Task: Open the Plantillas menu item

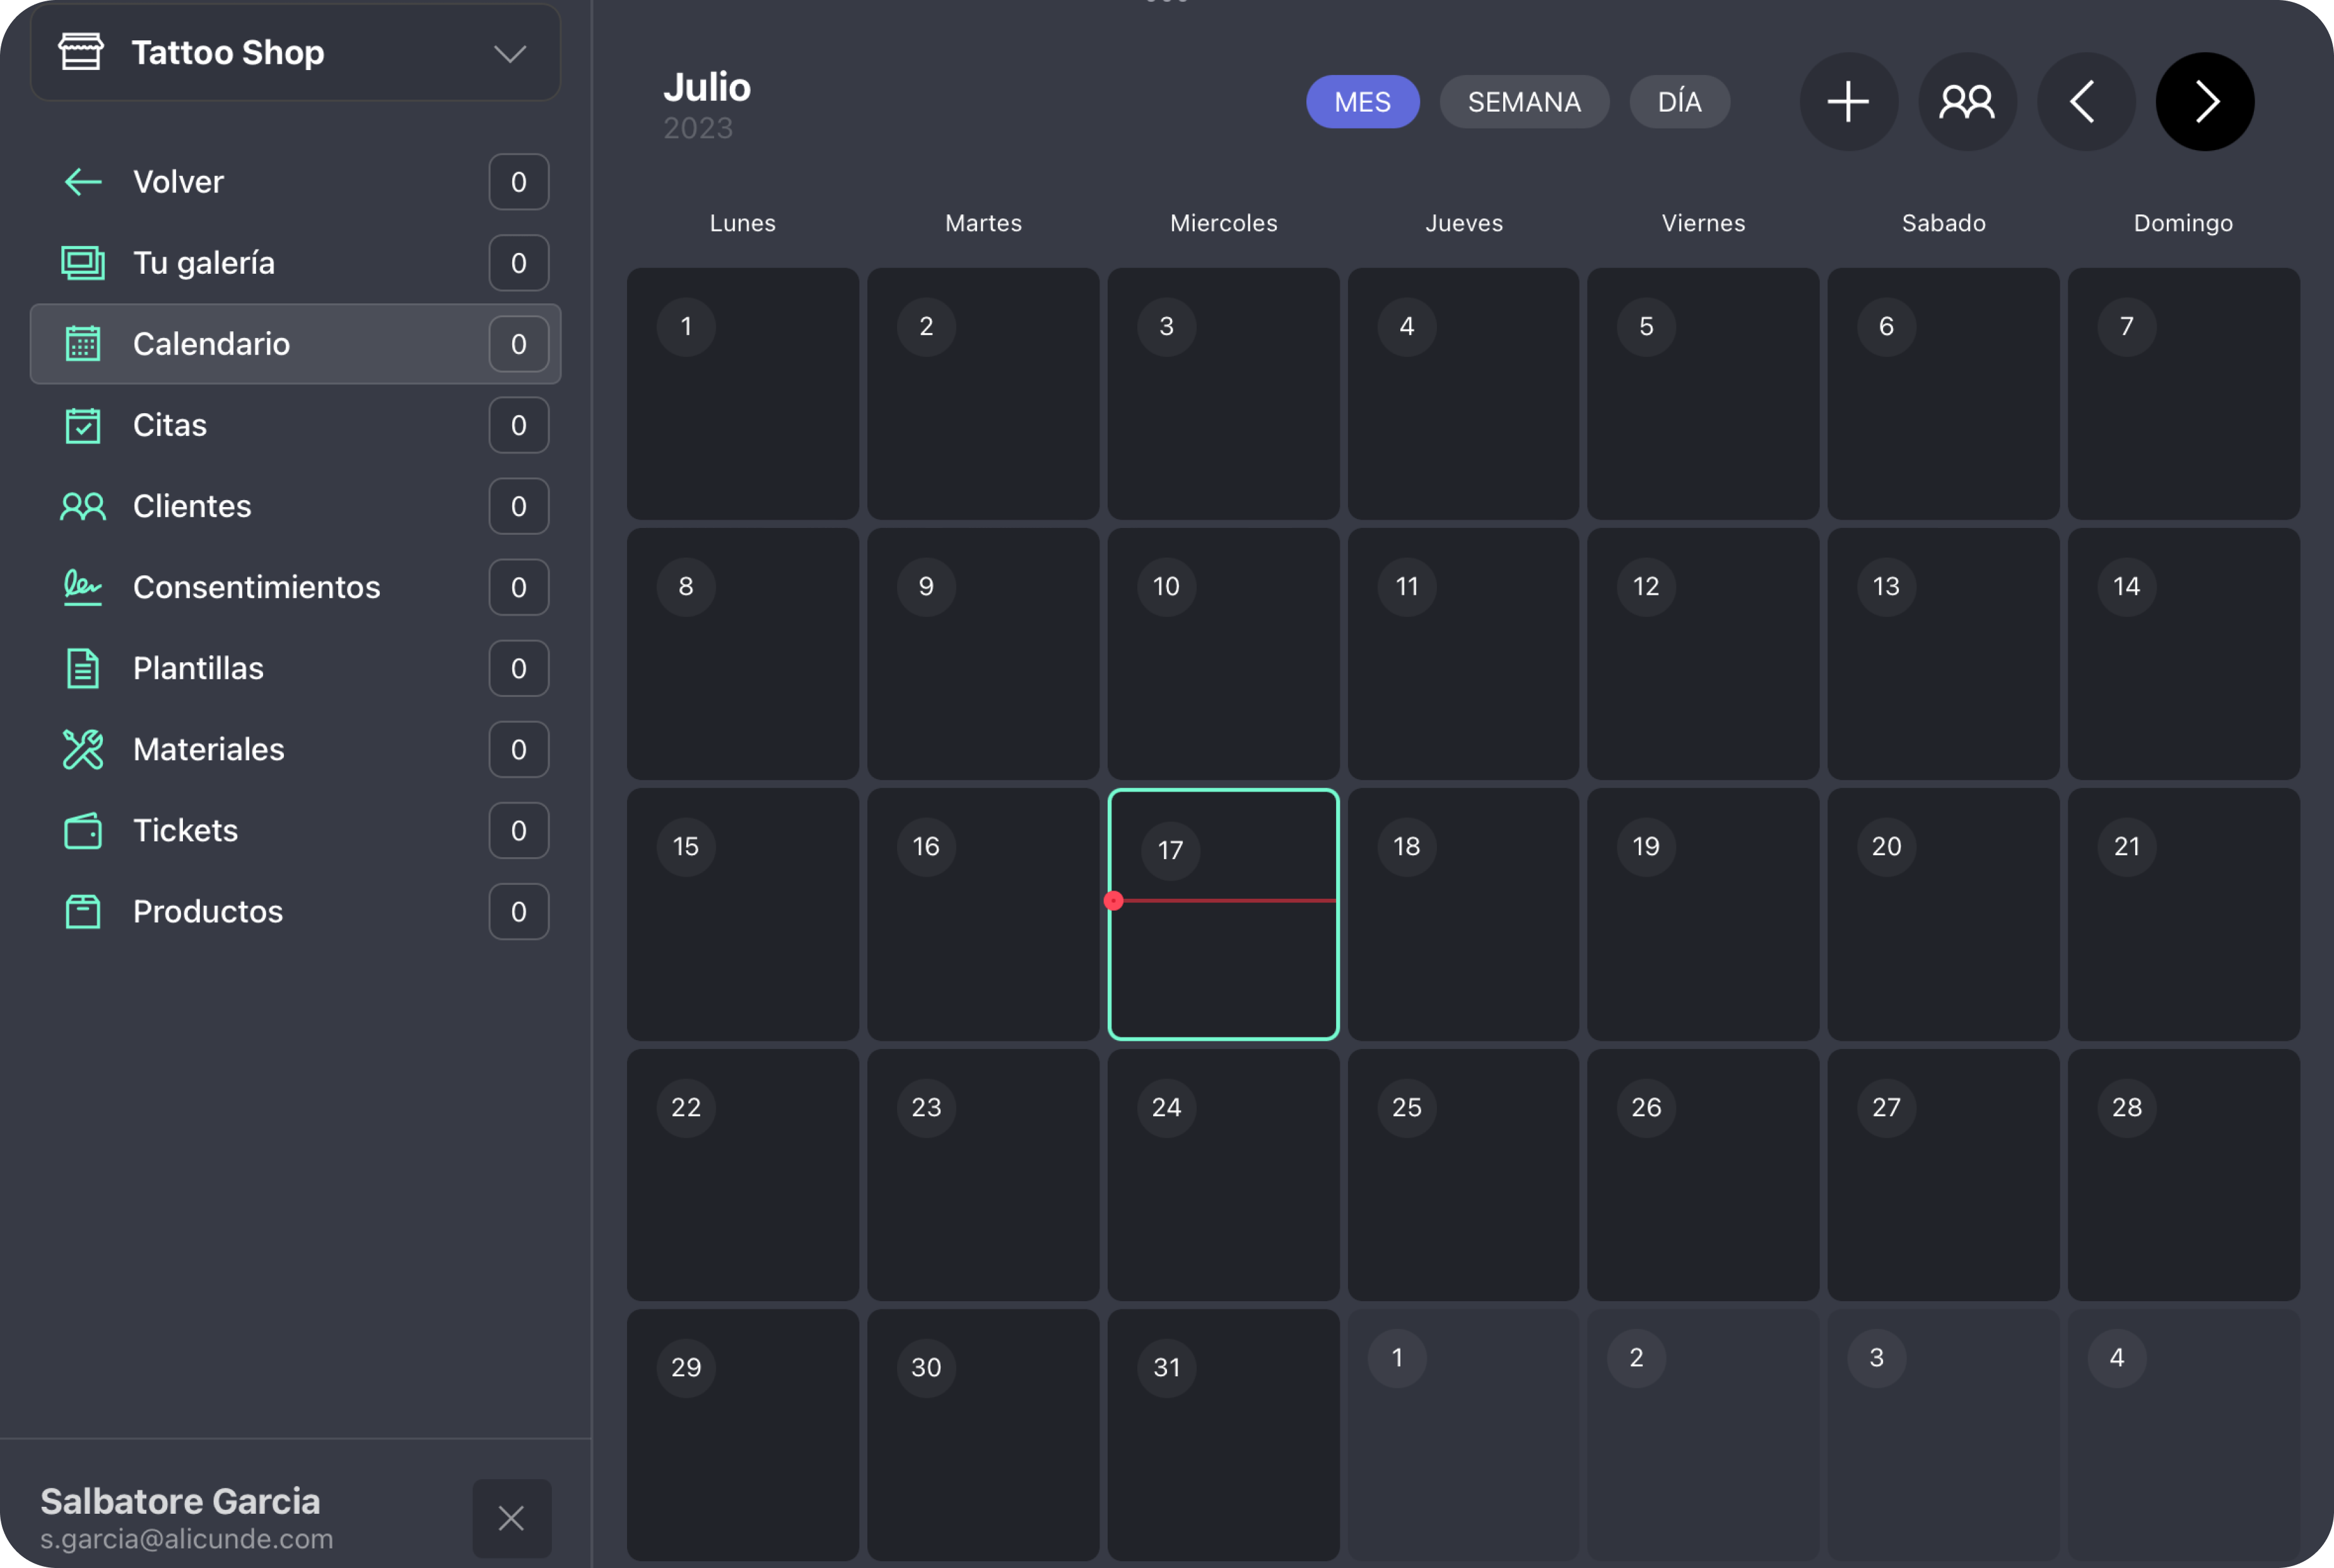Action: point(198,668)
